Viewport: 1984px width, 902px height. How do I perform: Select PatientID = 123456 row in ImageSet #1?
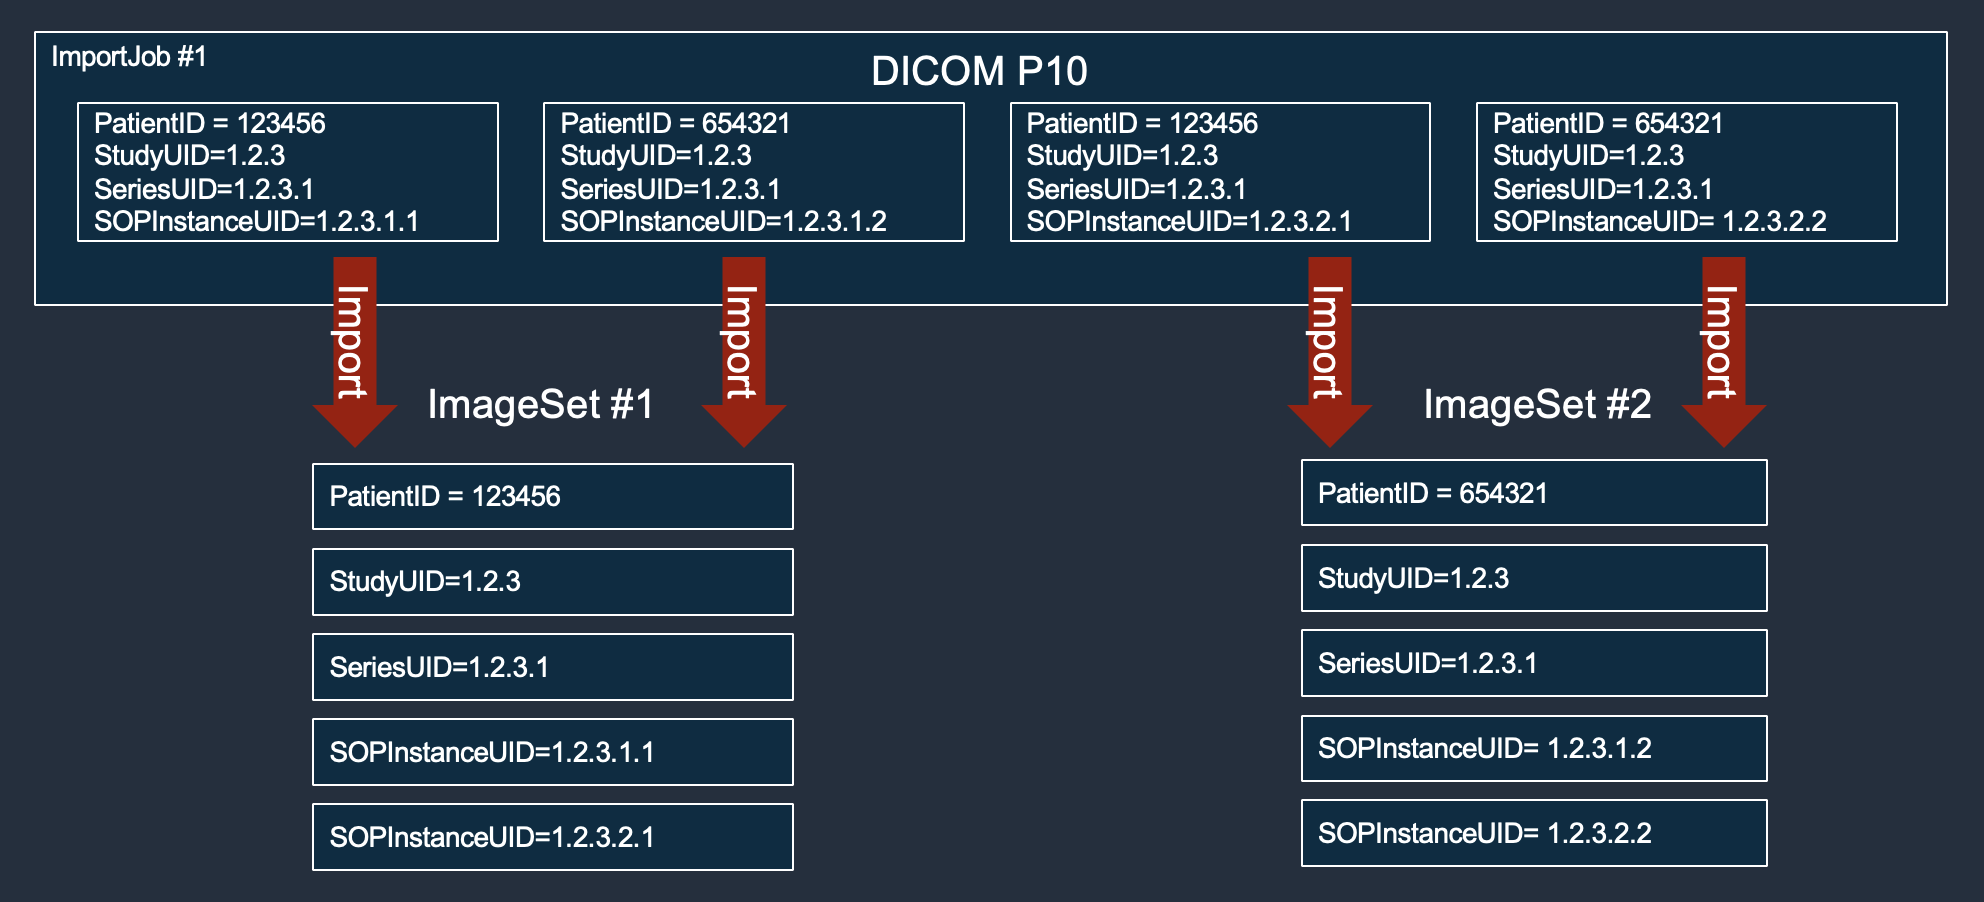(552, 496)
